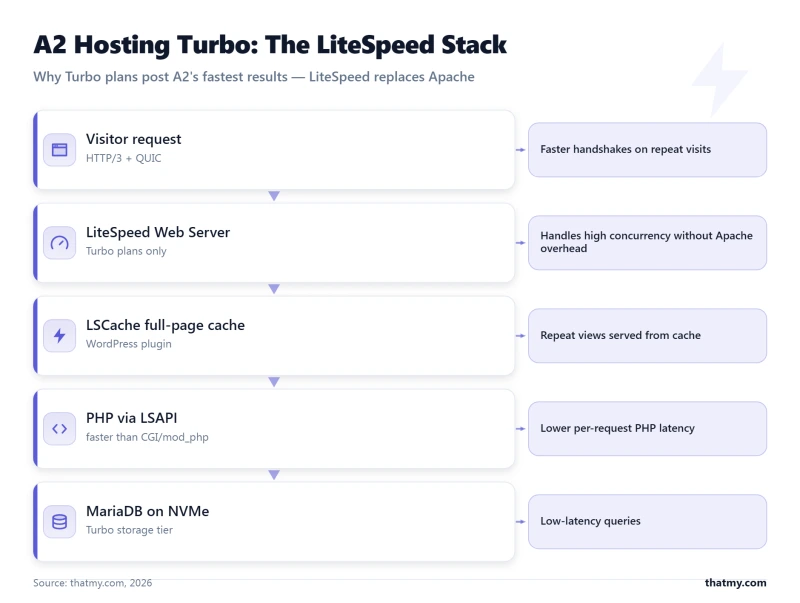800x603 pixels.
Task: Click the 'MariaDB on NVMe' heading
Action: coord(147,511)
